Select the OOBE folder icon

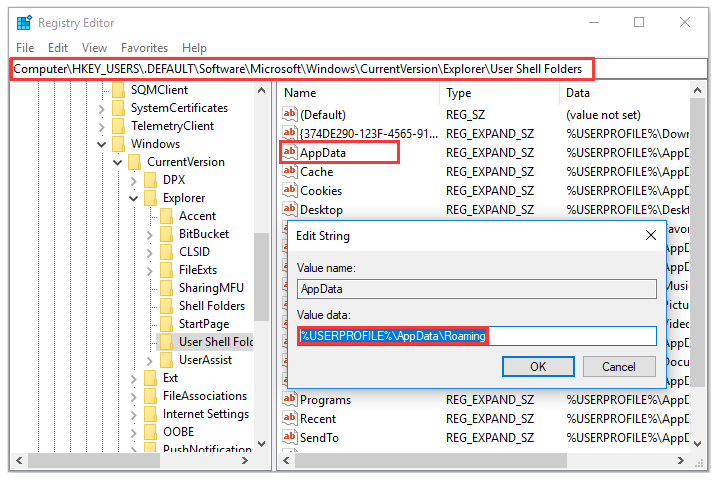[151, 432]
